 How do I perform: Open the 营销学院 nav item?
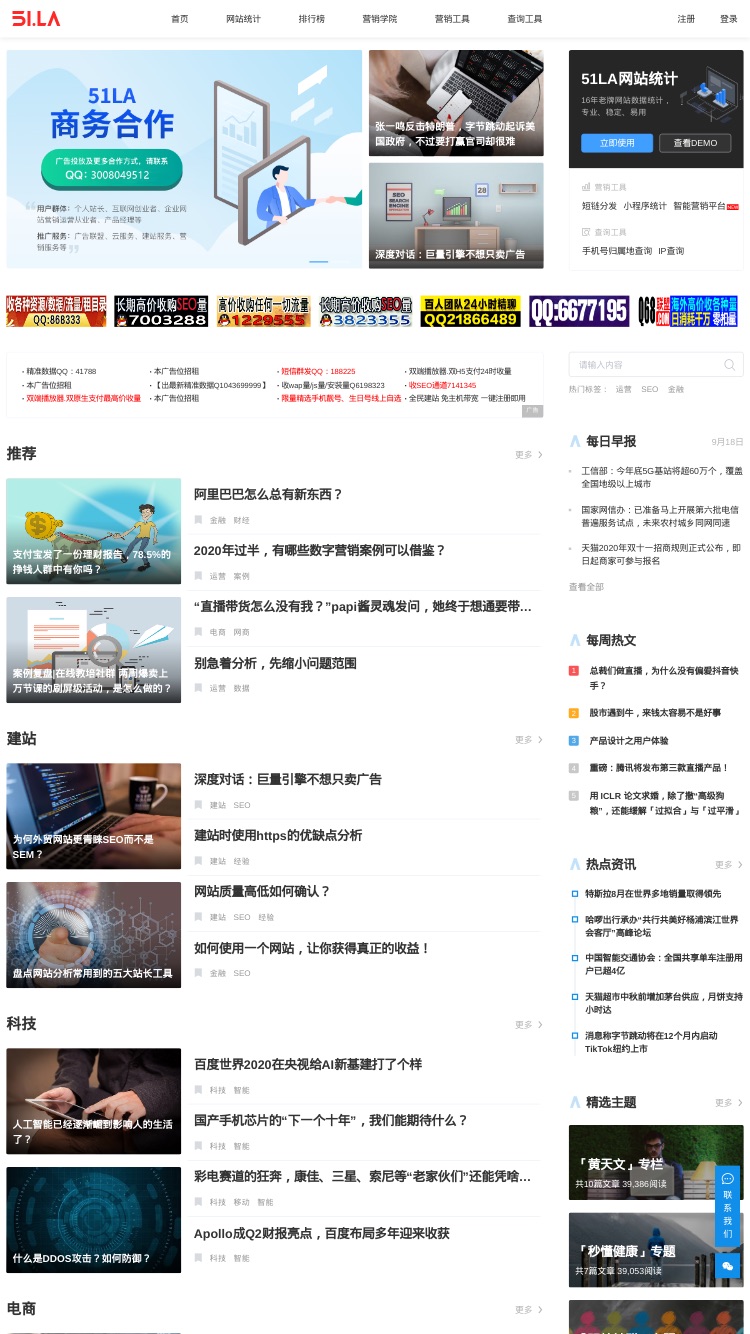(379, 19)
